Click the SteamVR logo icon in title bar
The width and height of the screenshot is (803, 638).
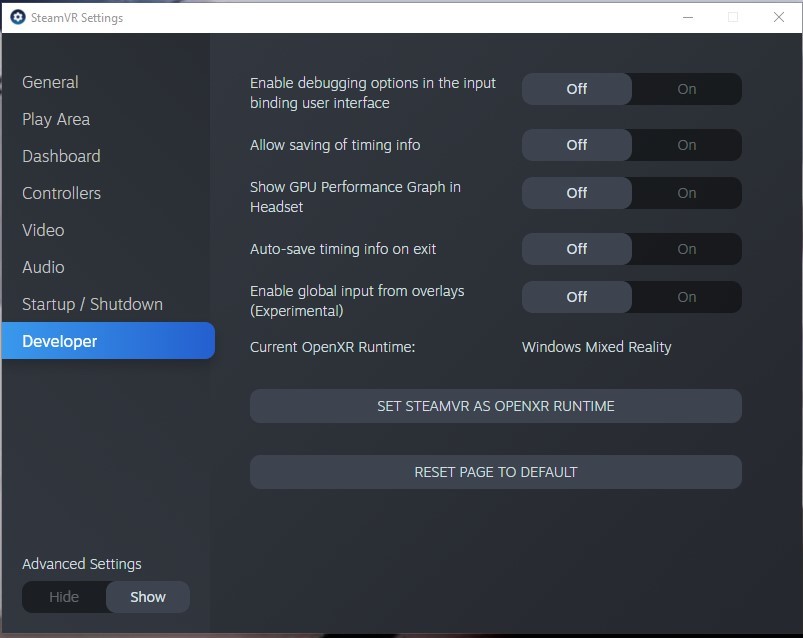18,17
